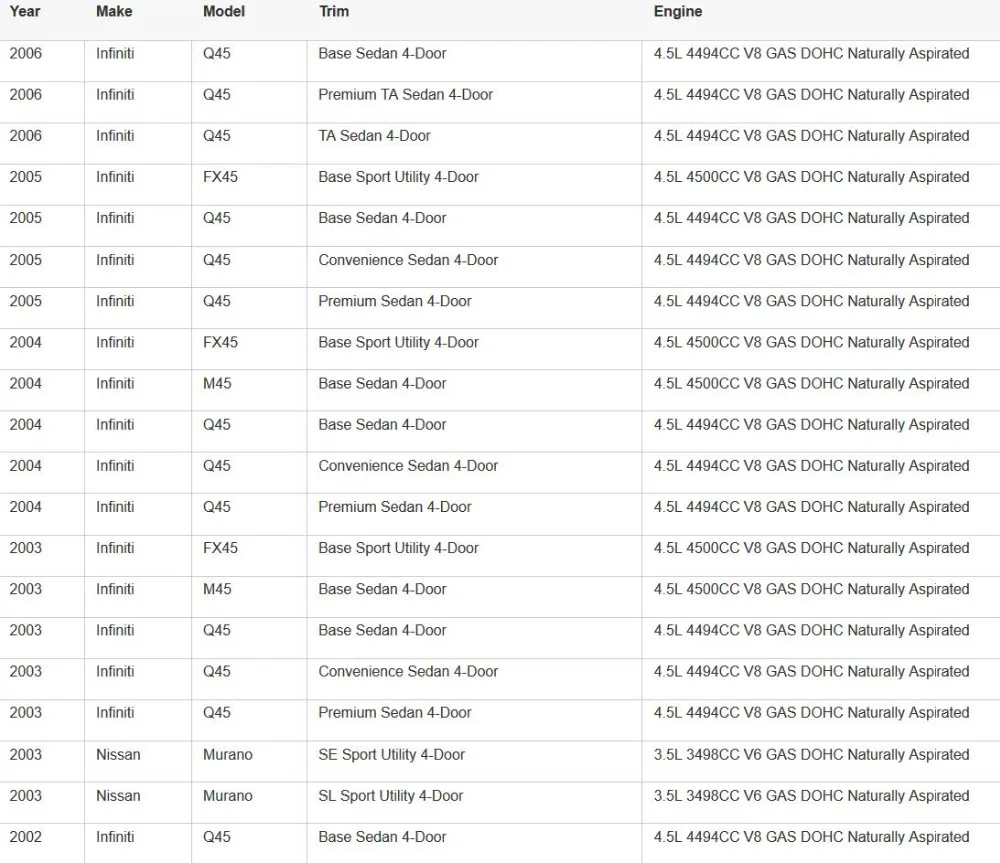Click the Make column header
The width and height of the screenshot is (1000, 863).
pos(114,11)
